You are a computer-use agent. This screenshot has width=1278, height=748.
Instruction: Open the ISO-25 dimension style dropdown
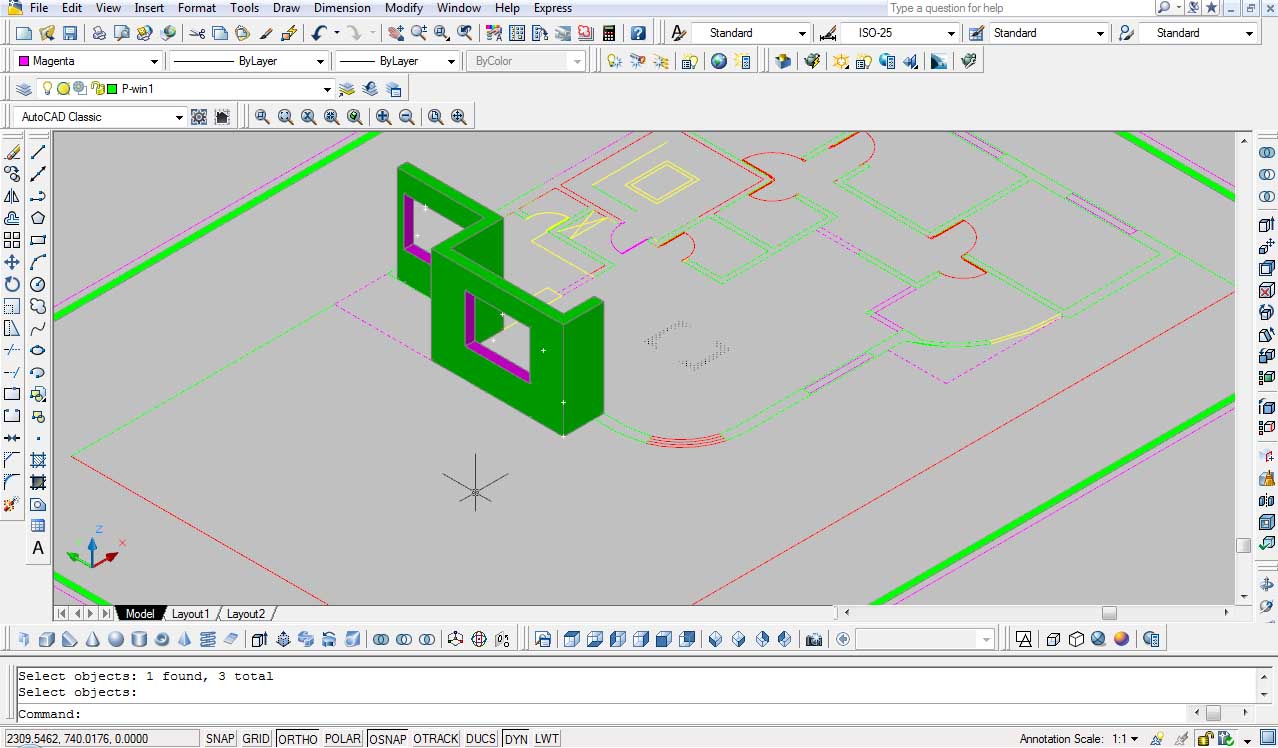coord(951,33)
